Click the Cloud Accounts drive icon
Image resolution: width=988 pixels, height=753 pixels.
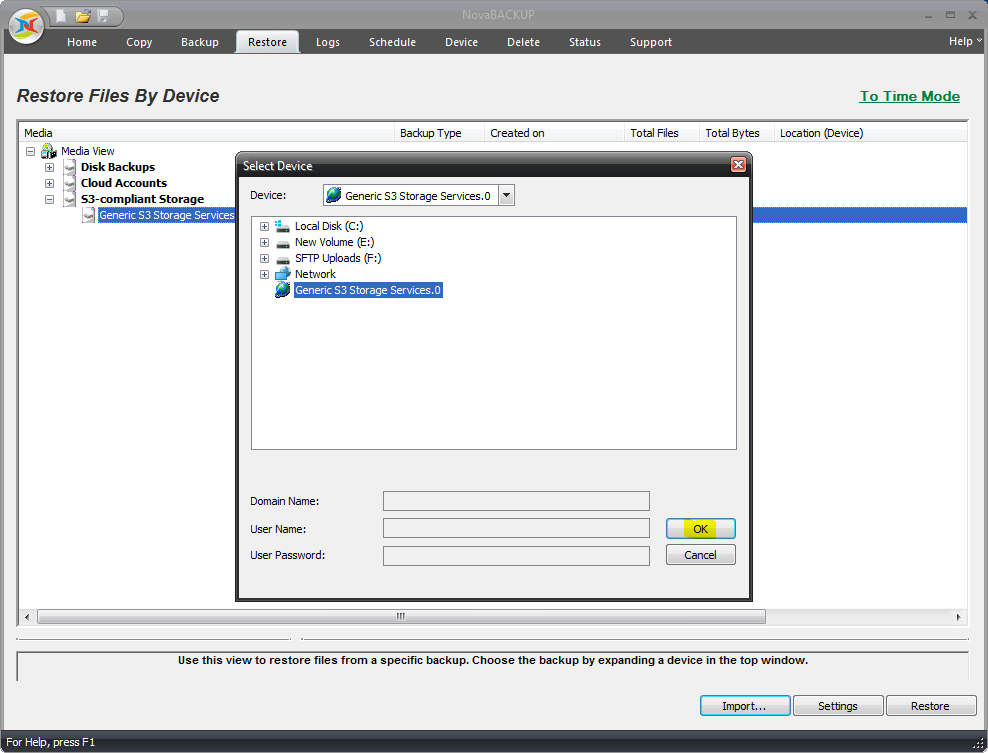tap(70, 183)
